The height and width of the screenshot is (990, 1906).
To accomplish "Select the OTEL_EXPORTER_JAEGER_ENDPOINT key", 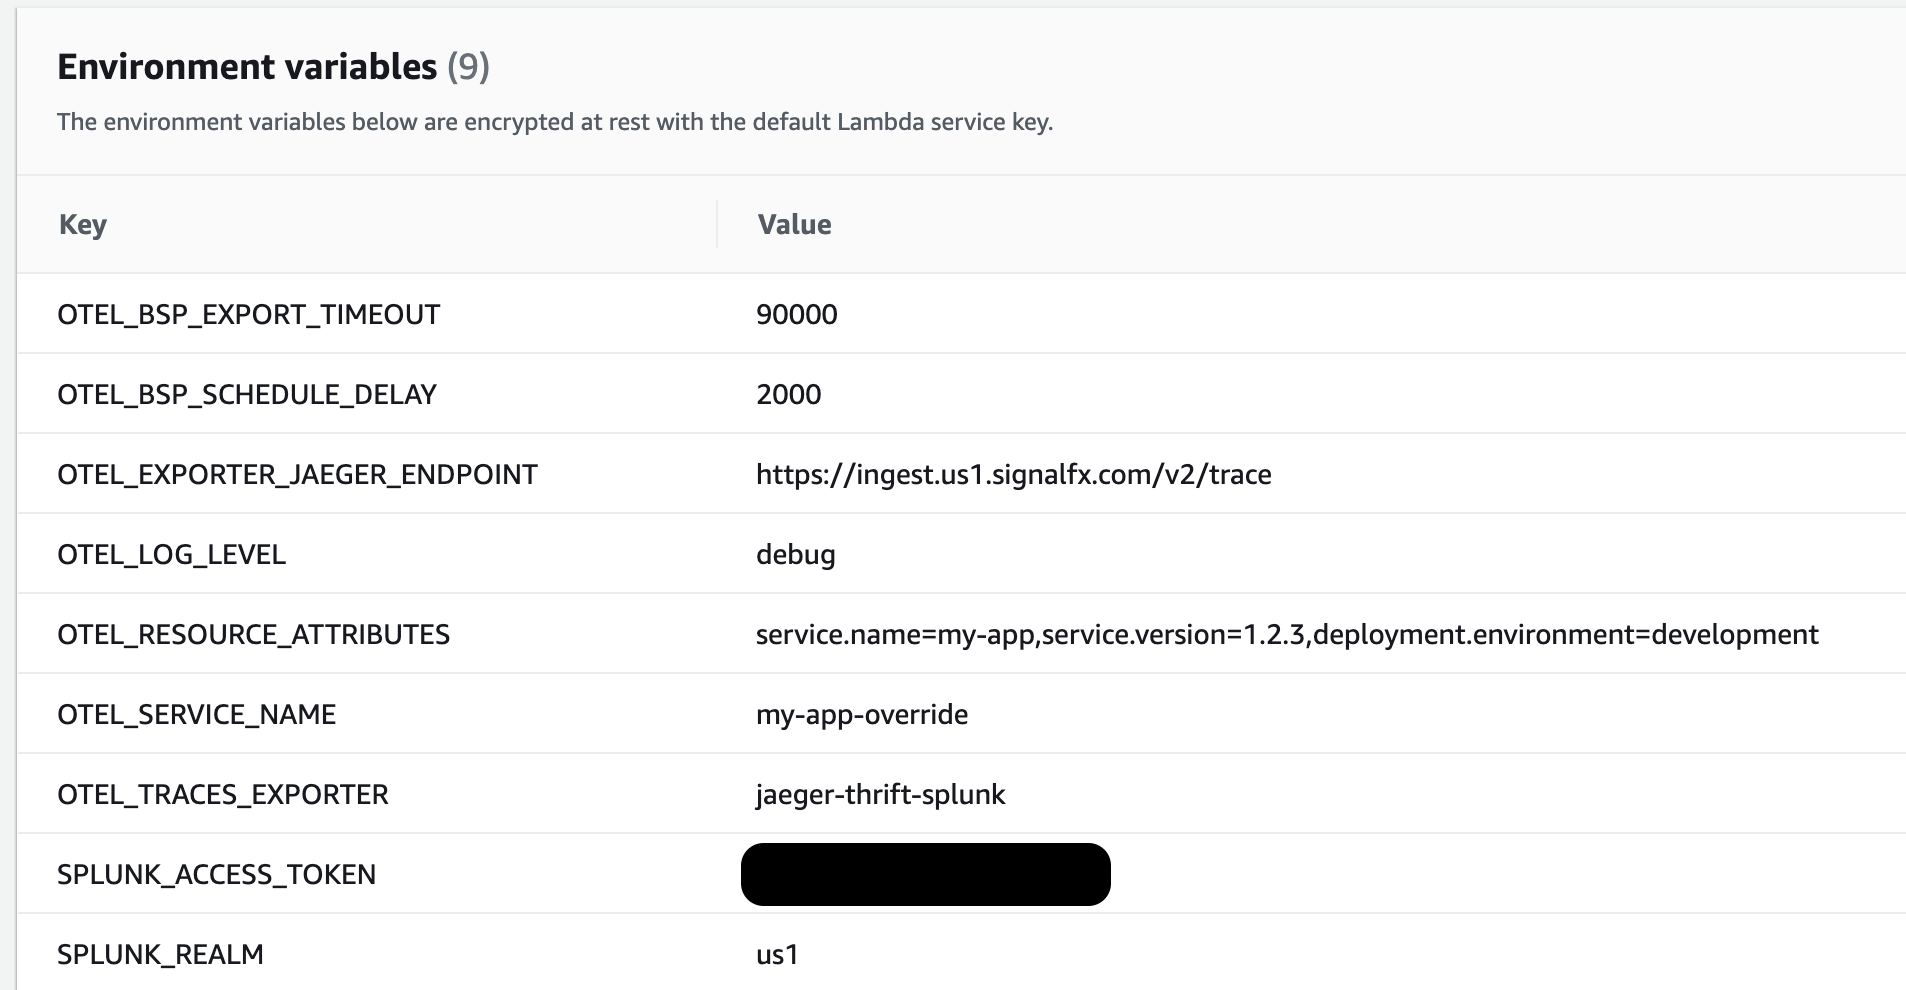I will click(x=297, y=474).
